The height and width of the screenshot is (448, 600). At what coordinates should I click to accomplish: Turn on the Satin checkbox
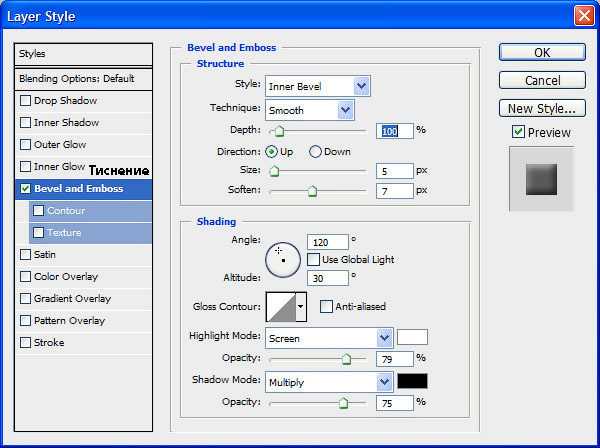click(x=25, y=254)
